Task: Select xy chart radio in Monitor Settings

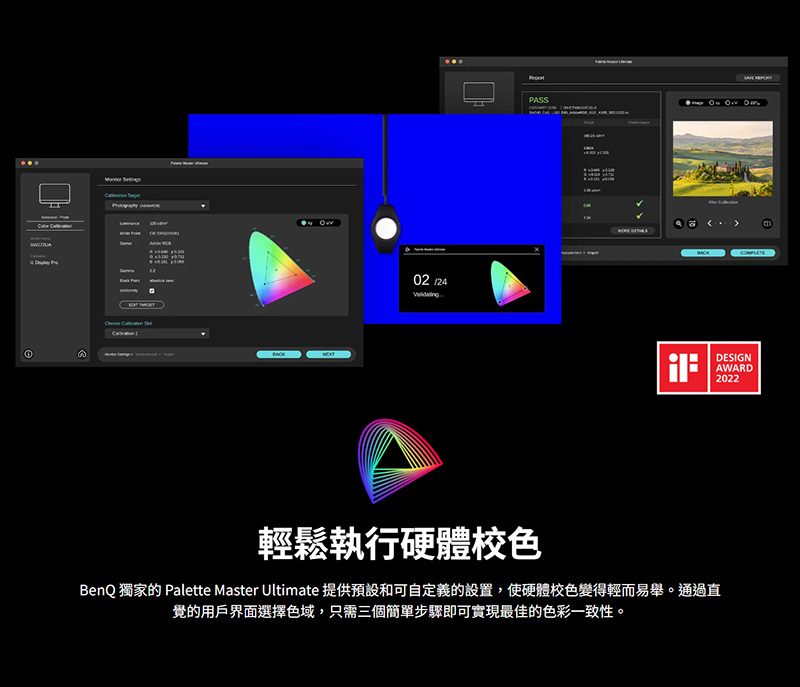Action: (304, 223)
